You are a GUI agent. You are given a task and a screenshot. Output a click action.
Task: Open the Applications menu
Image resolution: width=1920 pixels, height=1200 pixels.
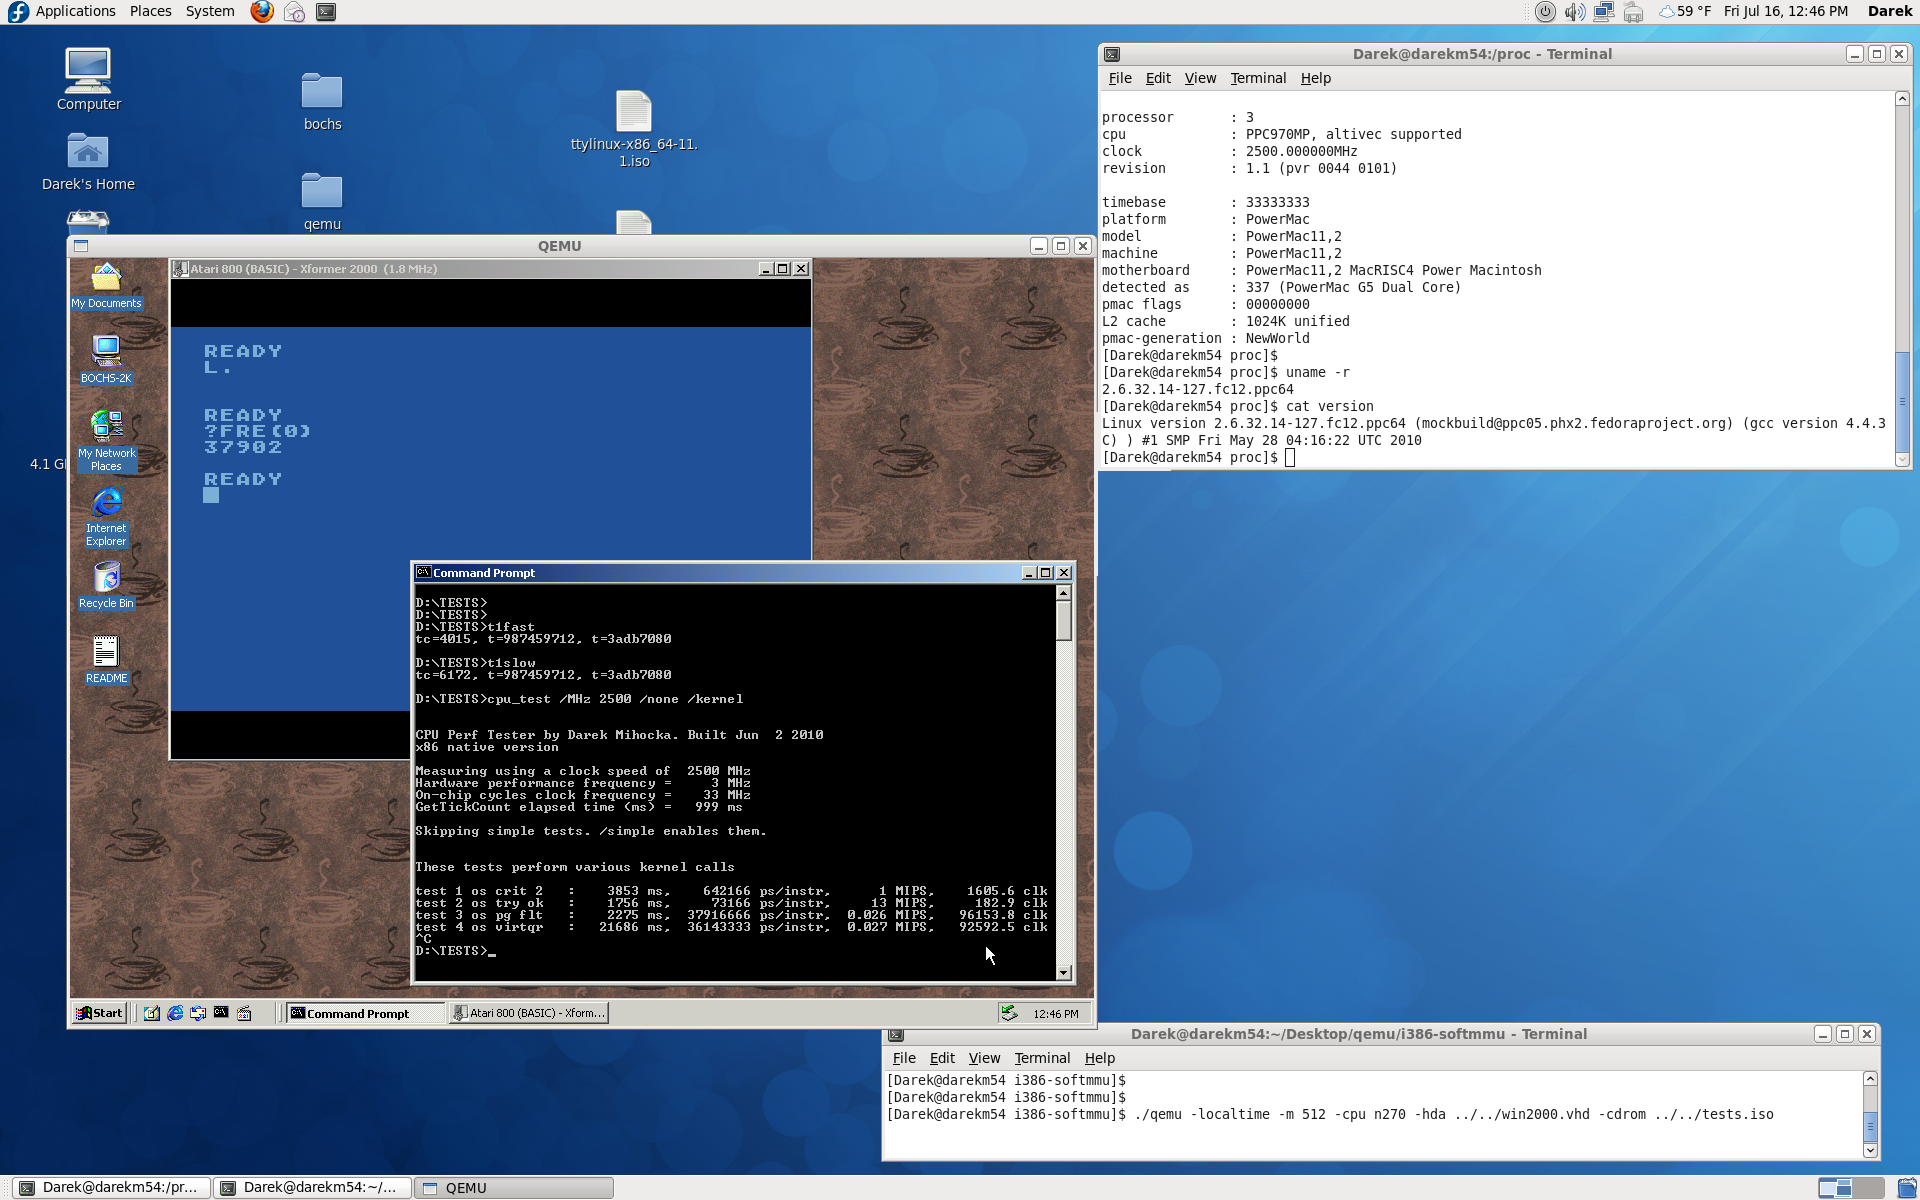pyautogui.click(x=75, y=11)
